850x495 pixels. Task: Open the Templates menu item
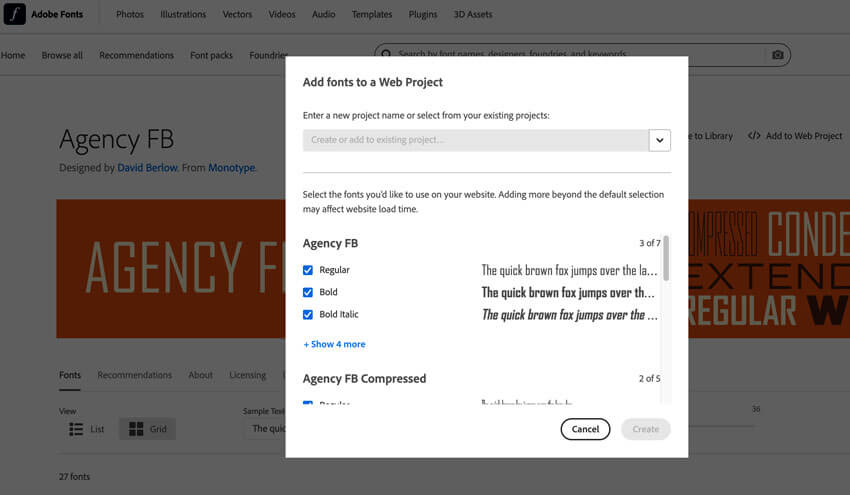[372, 14]
